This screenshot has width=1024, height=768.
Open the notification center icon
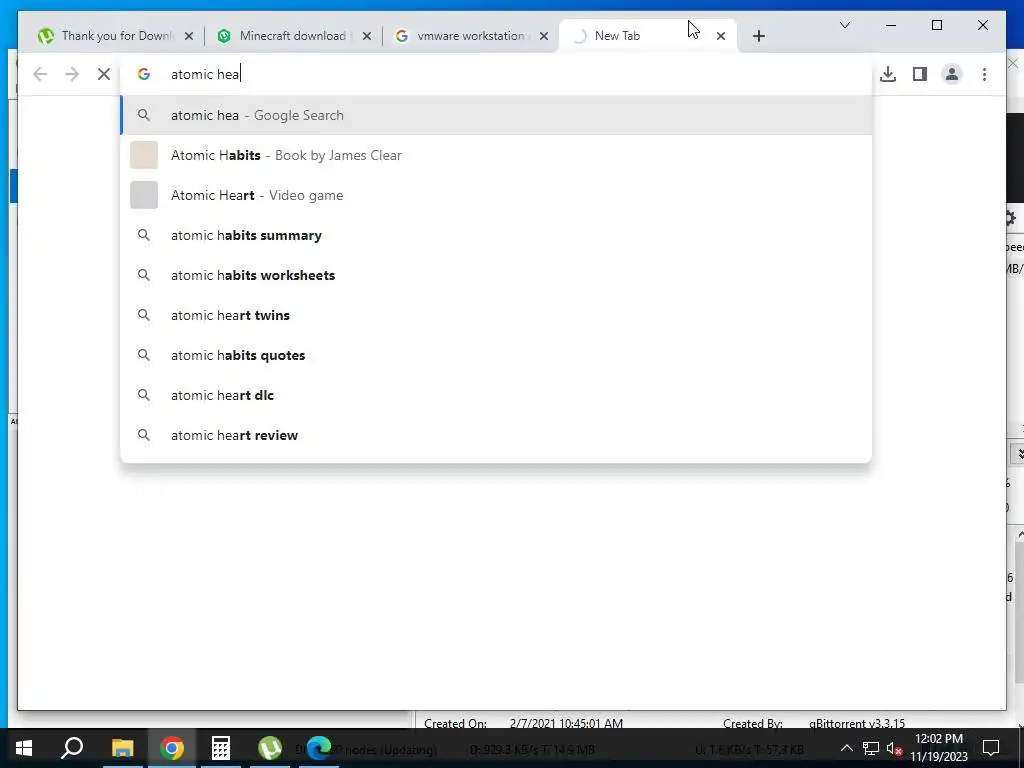[x=991, y=748]
